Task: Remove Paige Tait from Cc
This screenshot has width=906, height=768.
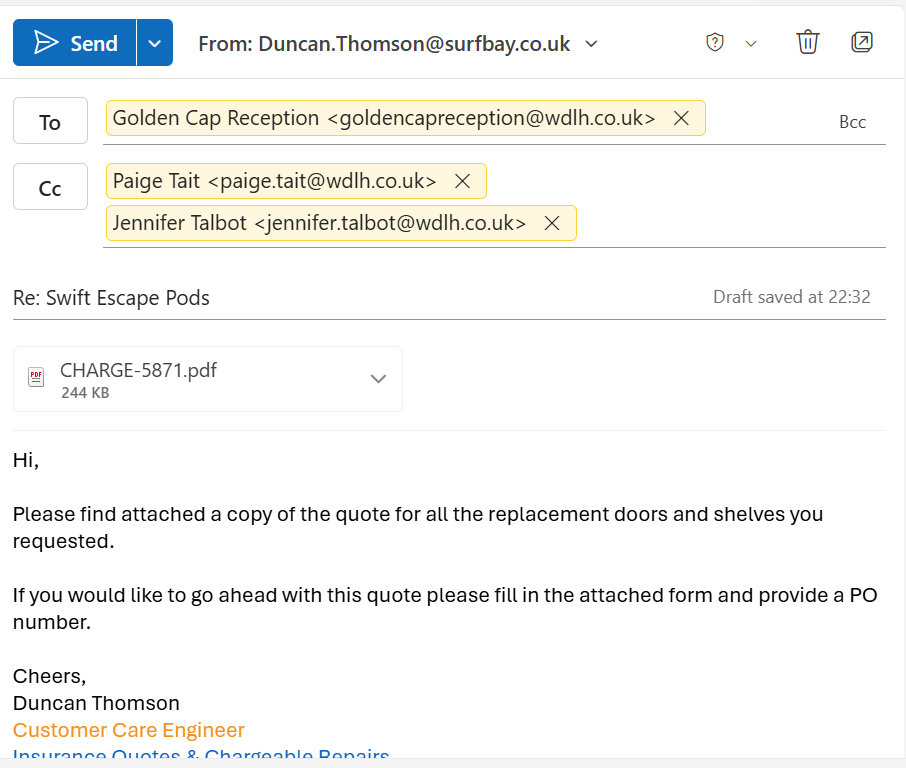Action: click(462, 181)
